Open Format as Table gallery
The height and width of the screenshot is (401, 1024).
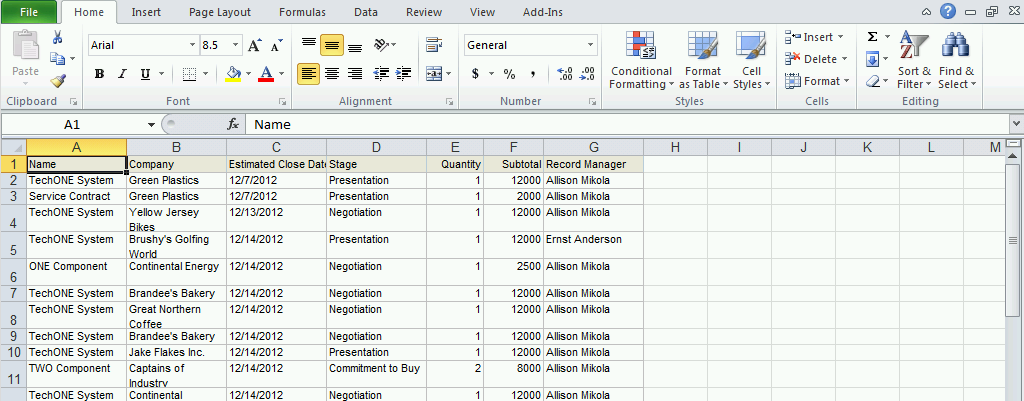pyautogui.click(x=703, y=61)
